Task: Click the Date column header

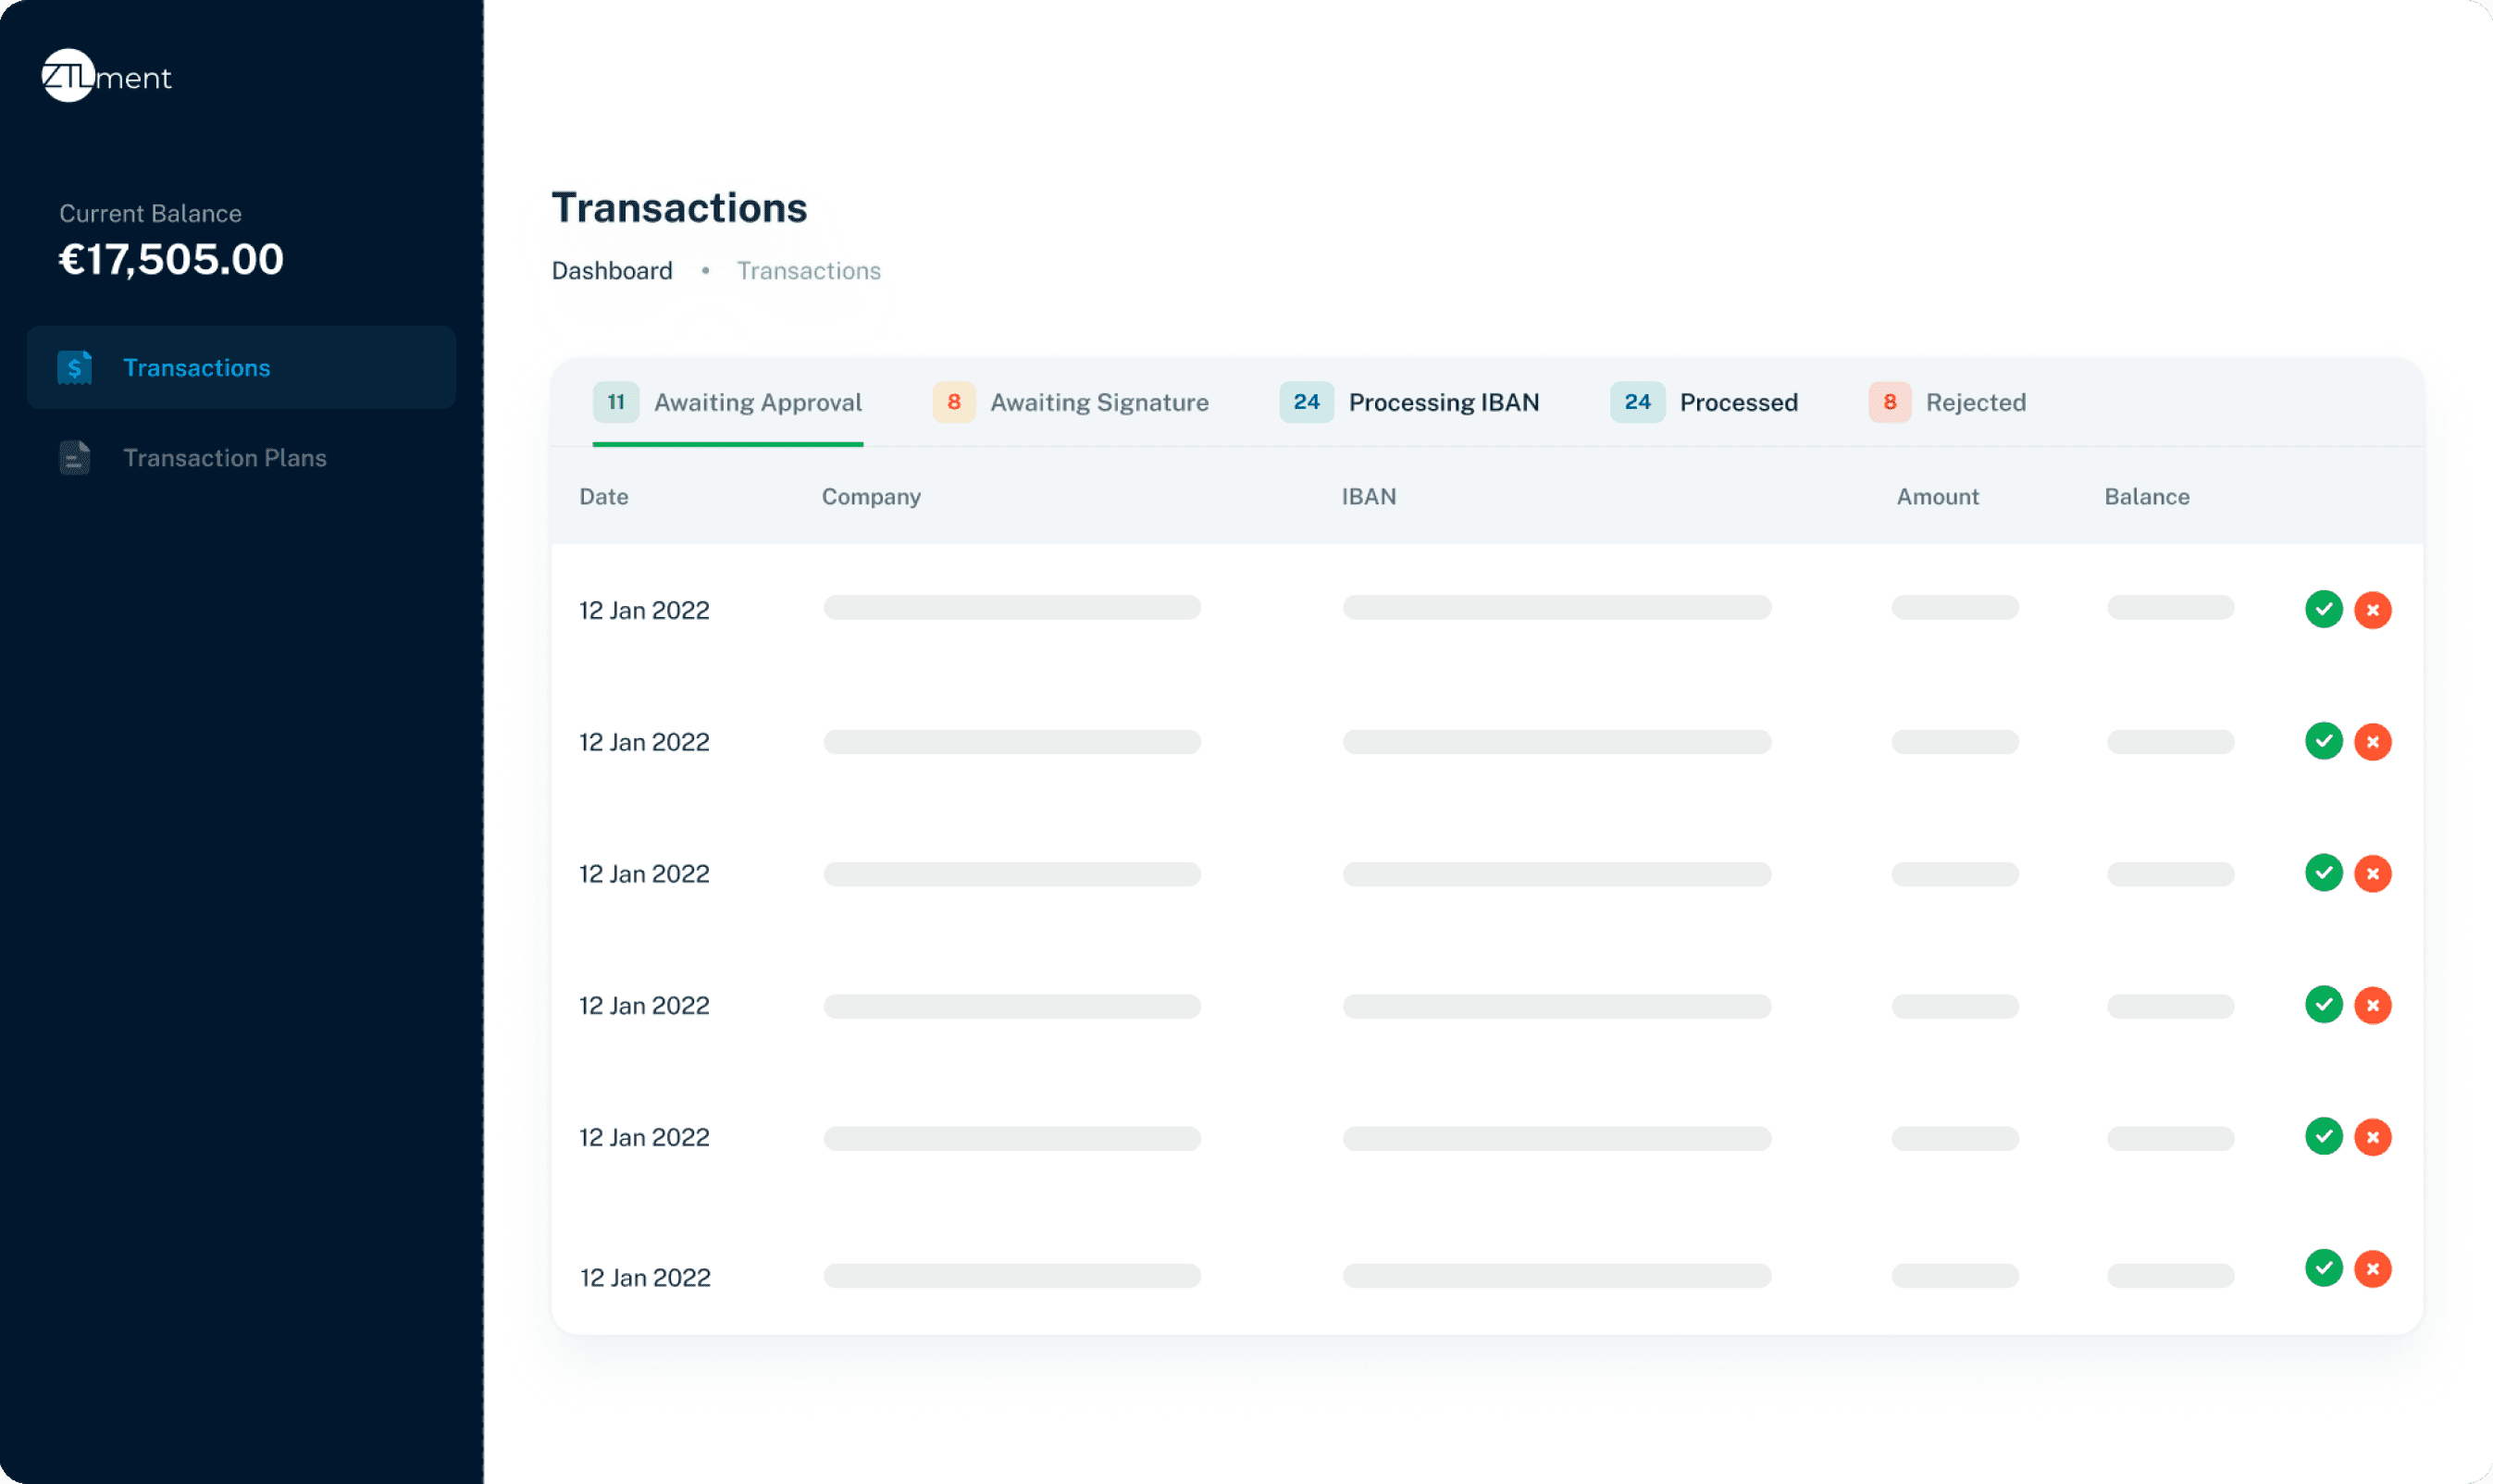Action: tap(604, 497)
